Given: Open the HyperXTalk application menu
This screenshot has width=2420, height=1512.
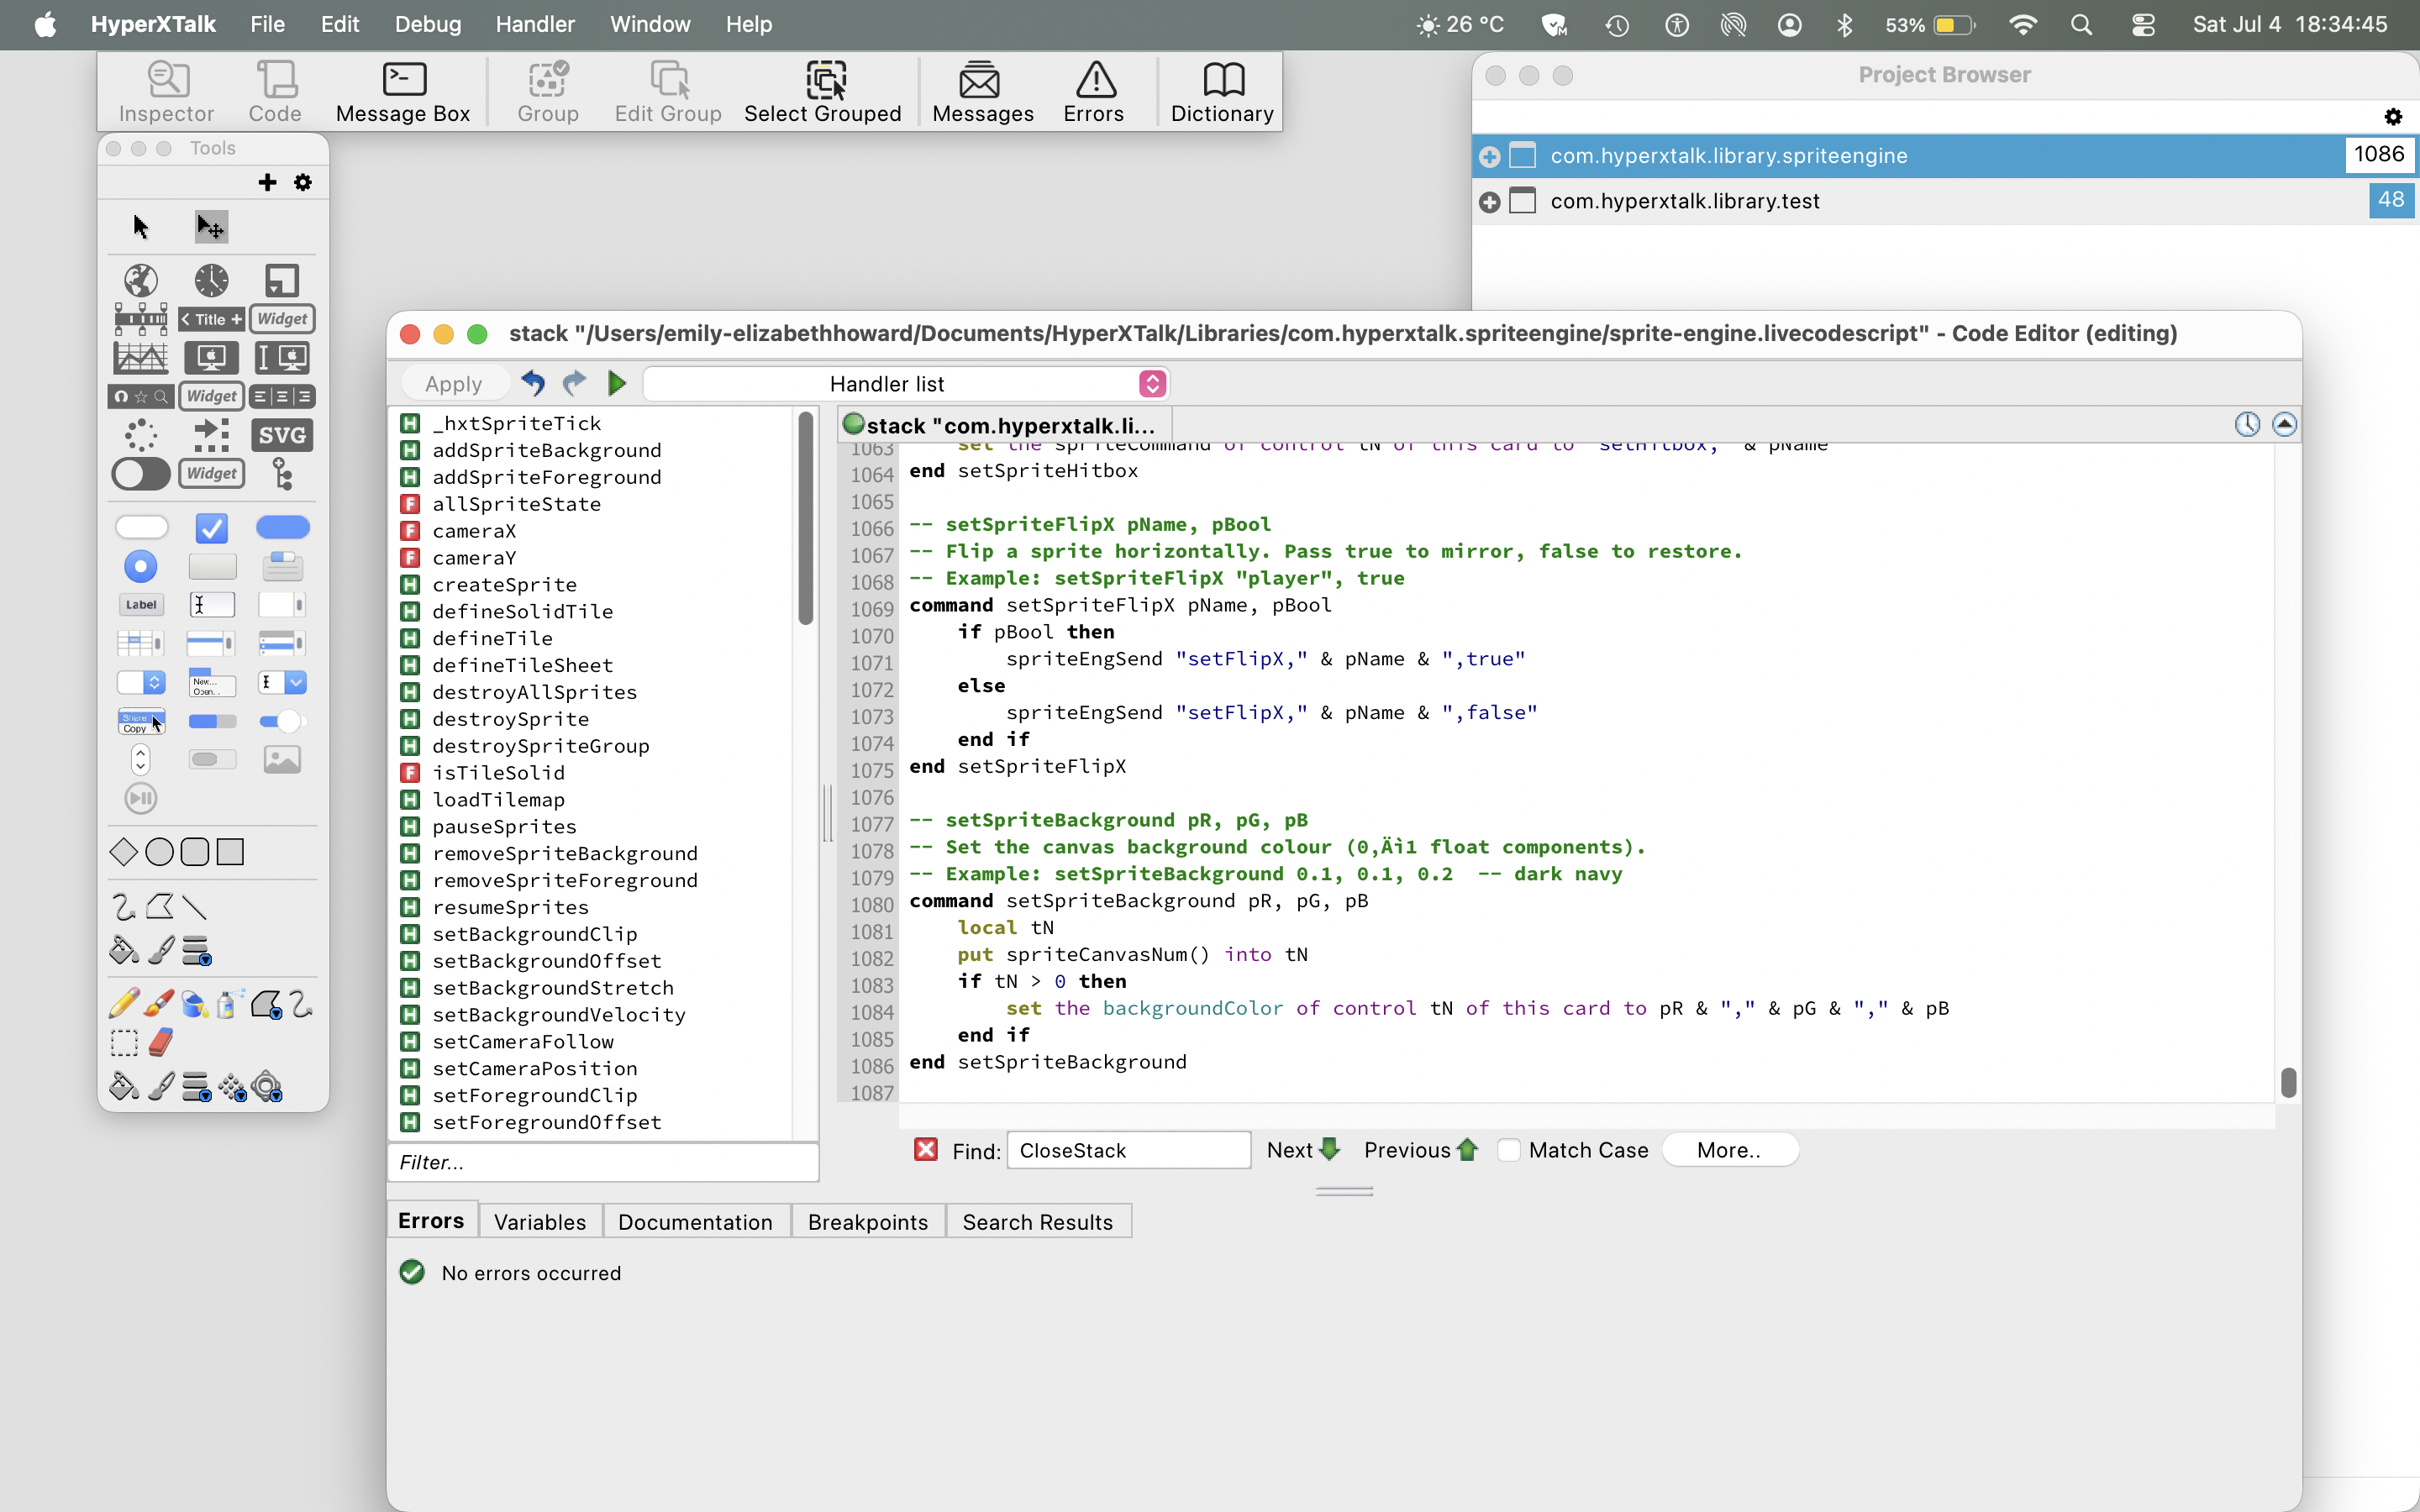Looking at the screenshot, I should point(153,24).
